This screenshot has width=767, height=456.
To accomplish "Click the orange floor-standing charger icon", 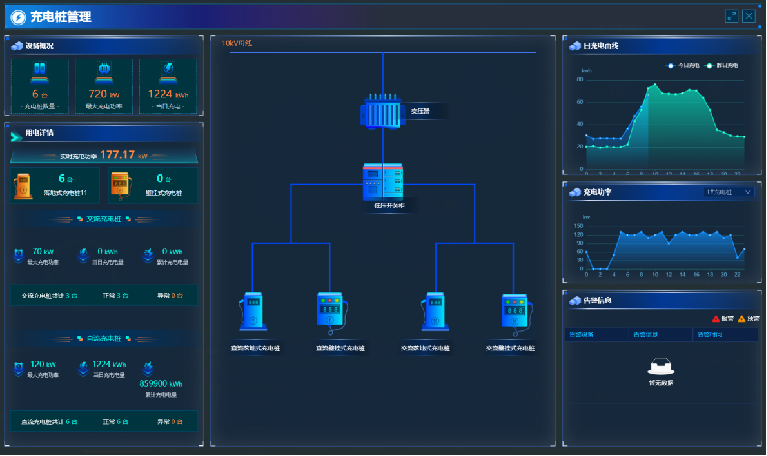I will pyautogui.click(x=22, y=184).
